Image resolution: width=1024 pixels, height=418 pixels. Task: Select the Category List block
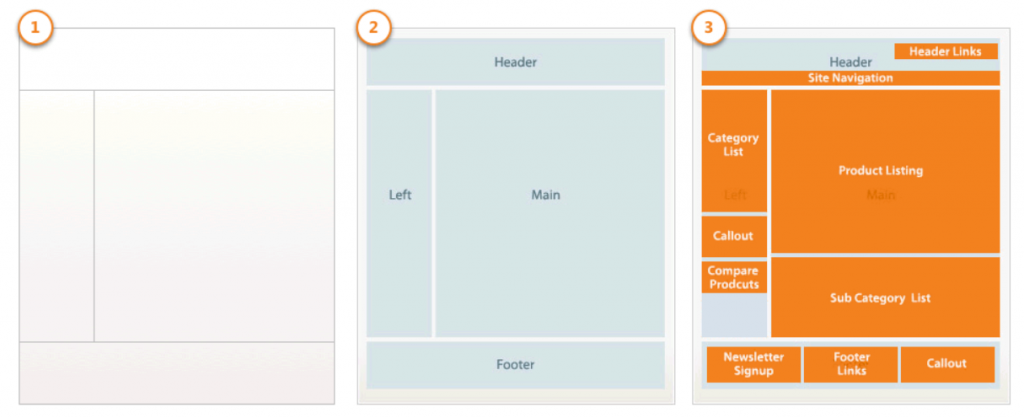734,151
